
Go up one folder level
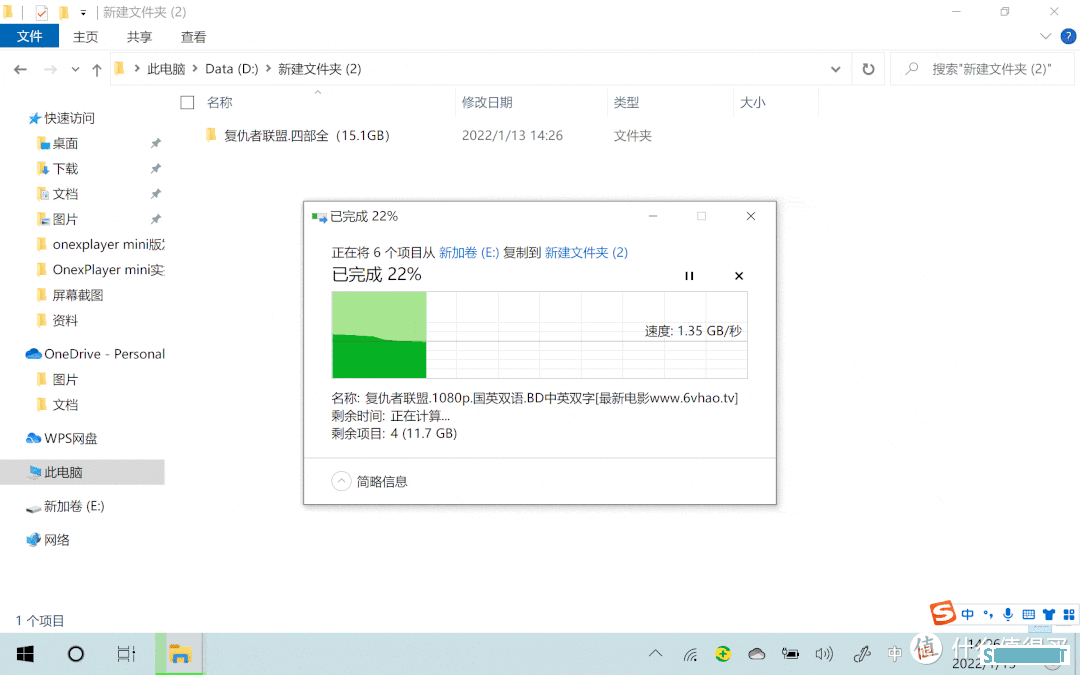(97, 70)
